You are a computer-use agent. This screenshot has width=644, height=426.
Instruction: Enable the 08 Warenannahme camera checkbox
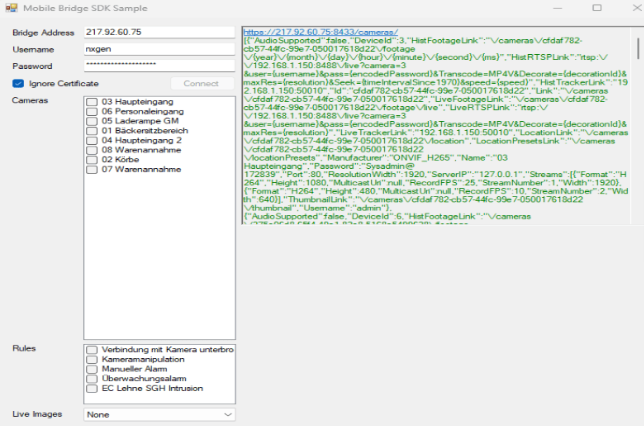click(92, 150)
